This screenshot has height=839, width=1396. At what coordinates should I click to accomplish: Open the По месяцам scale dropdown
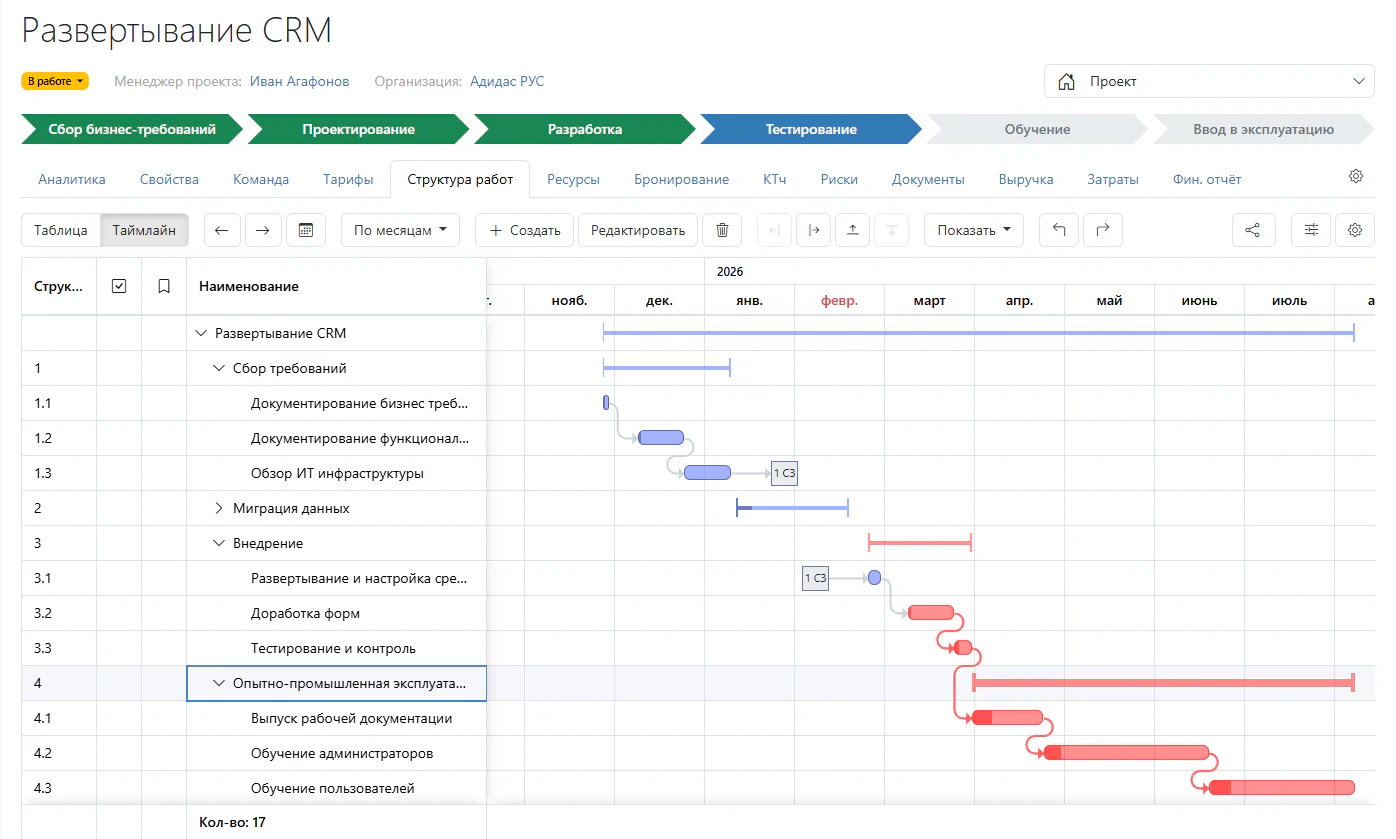point(400,230)
